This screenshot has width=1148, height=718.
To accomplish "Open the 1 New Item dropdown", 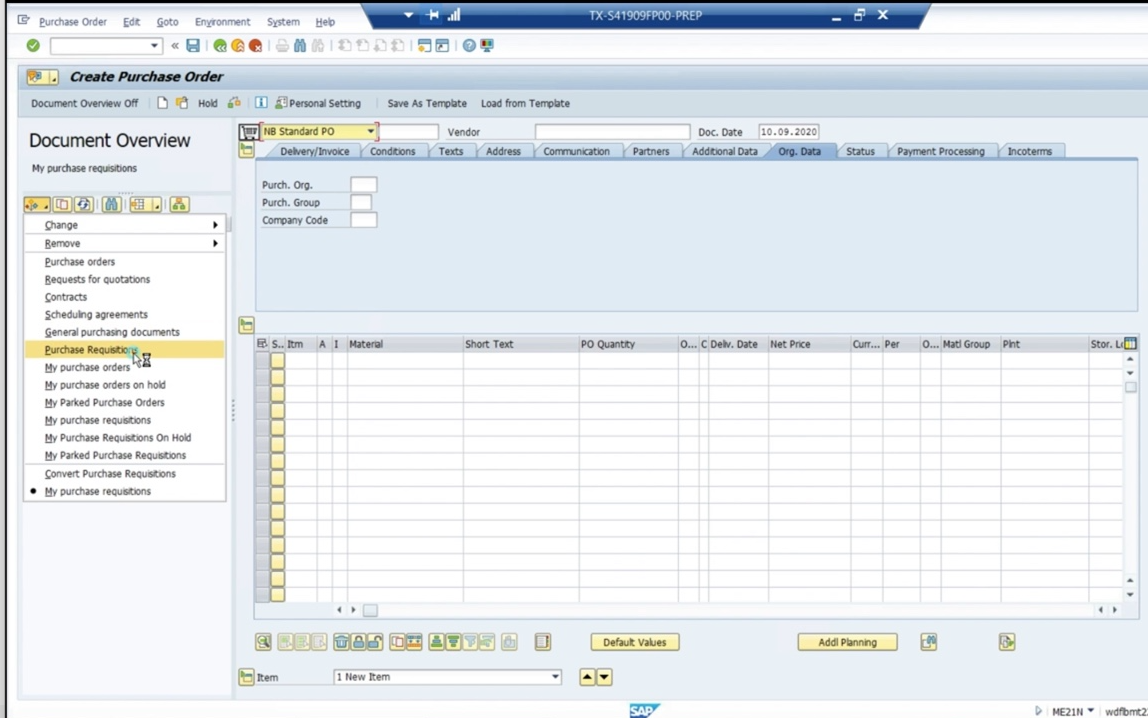I will [555, 677].
